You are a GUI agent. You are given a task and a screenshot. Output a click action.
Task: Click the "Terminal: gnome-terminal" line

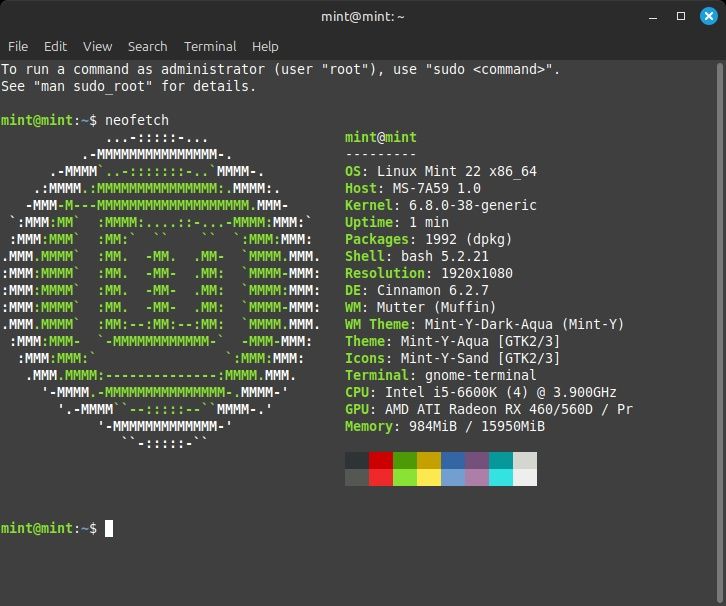point(441,375)
